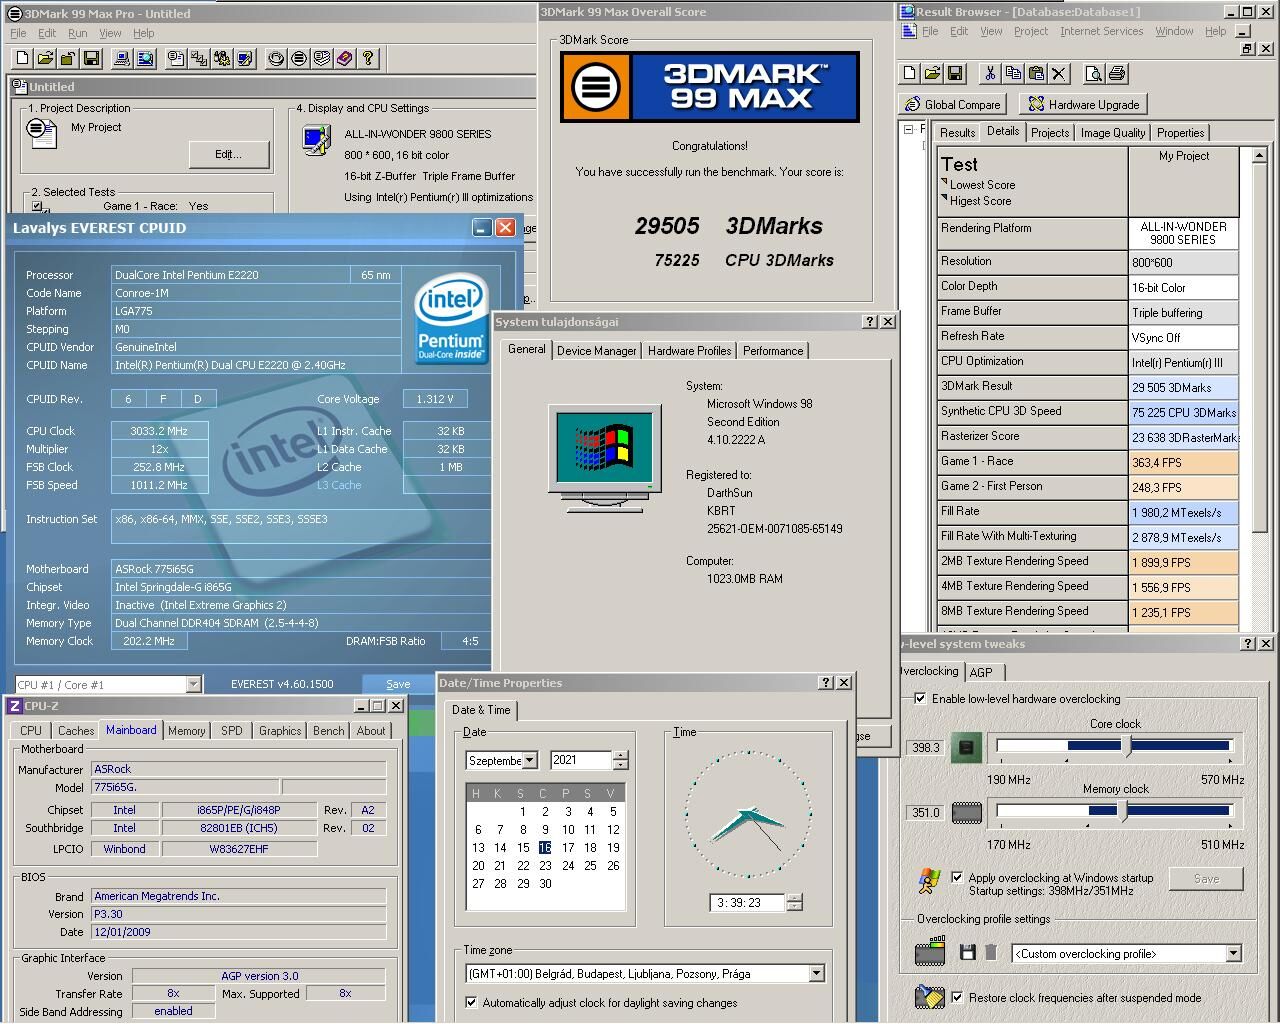Click the Print icon in Result Browser toolbar

[1117, 73]
